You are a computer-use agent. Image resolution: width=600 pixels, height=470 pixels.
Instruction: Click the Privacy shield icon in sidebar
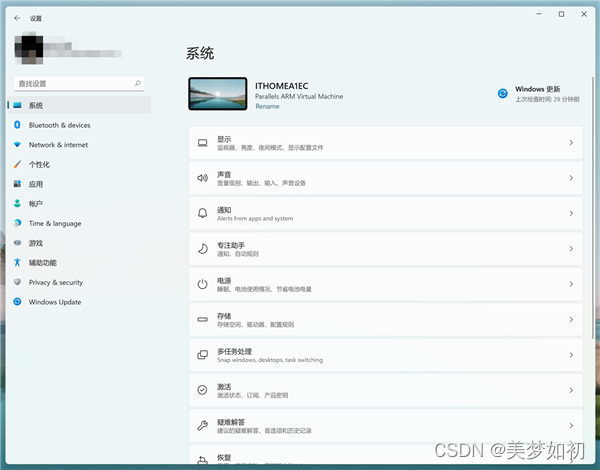pos(17,282)
